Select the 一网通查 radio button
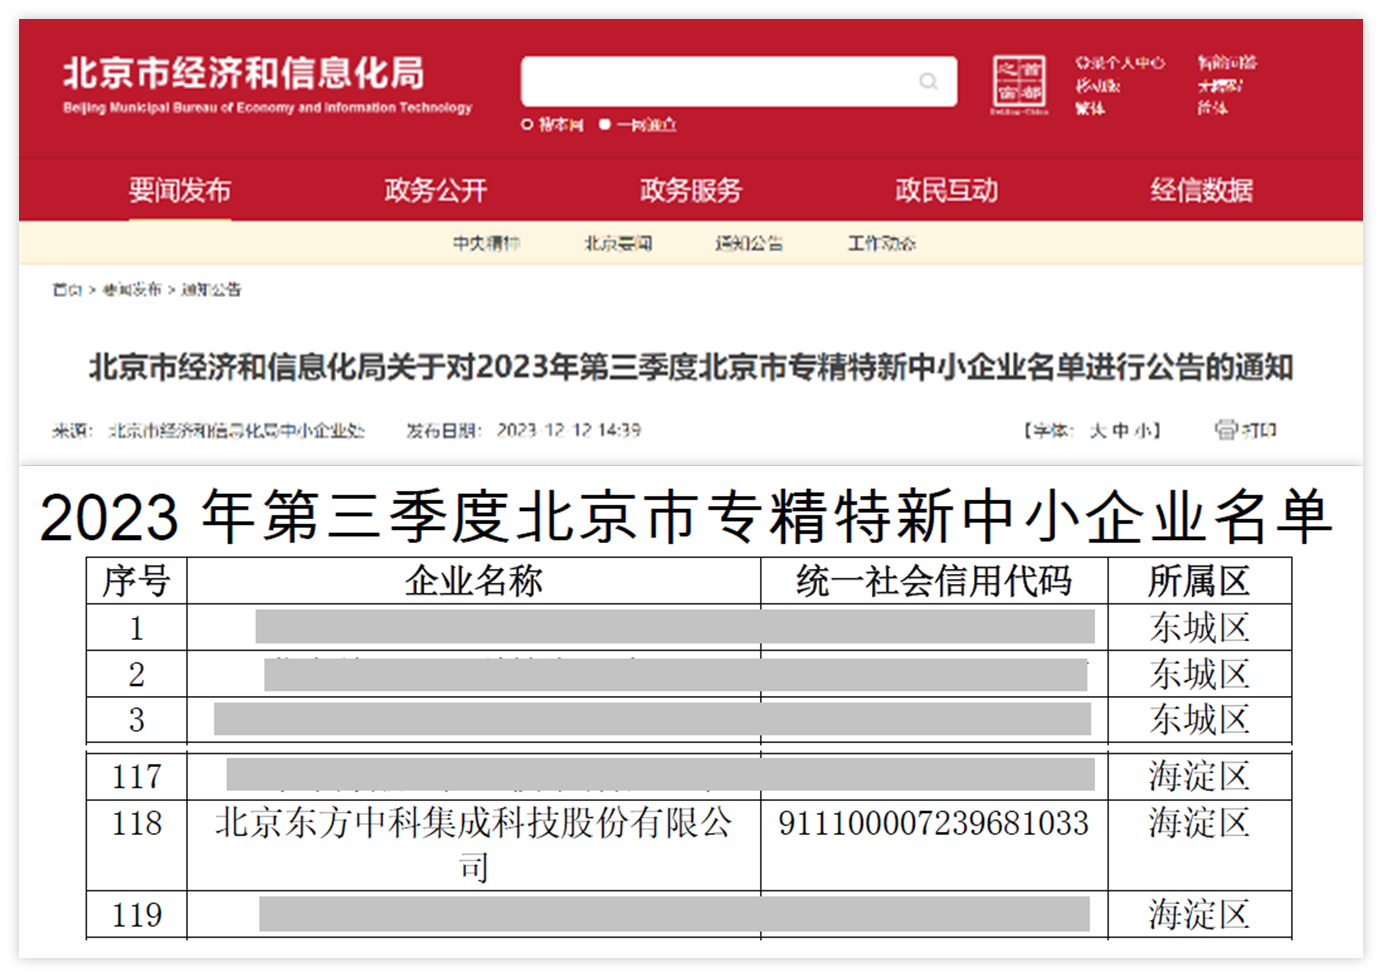The width and height of the screenshot is (1382, 977). point(605,125)
